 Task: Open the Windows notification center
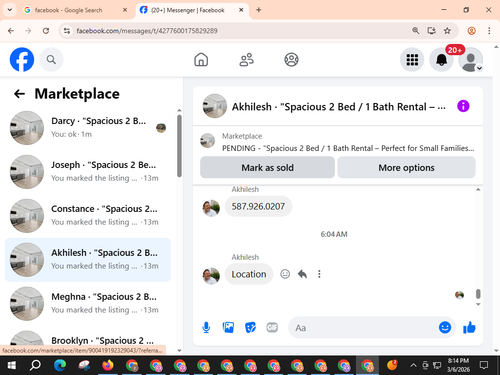click(484, 365)
